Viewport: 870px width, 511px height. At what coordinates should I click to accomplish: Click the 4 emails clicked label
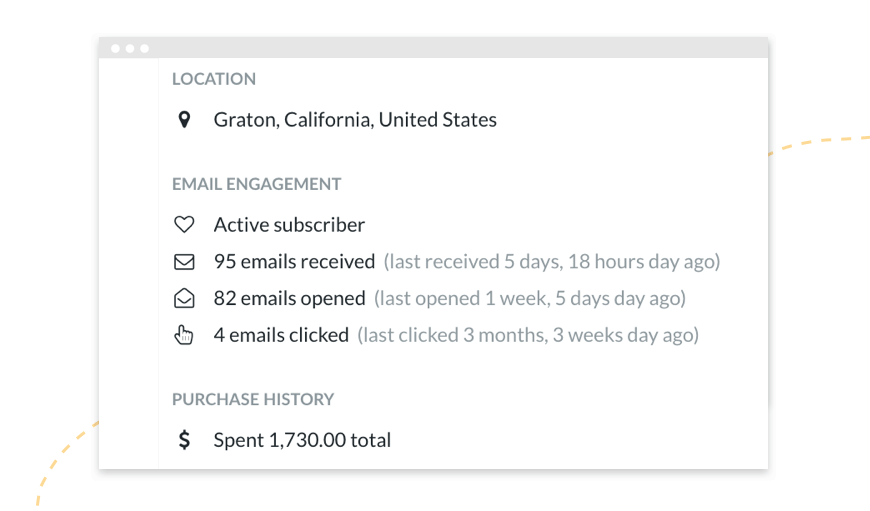coord(281,335)
